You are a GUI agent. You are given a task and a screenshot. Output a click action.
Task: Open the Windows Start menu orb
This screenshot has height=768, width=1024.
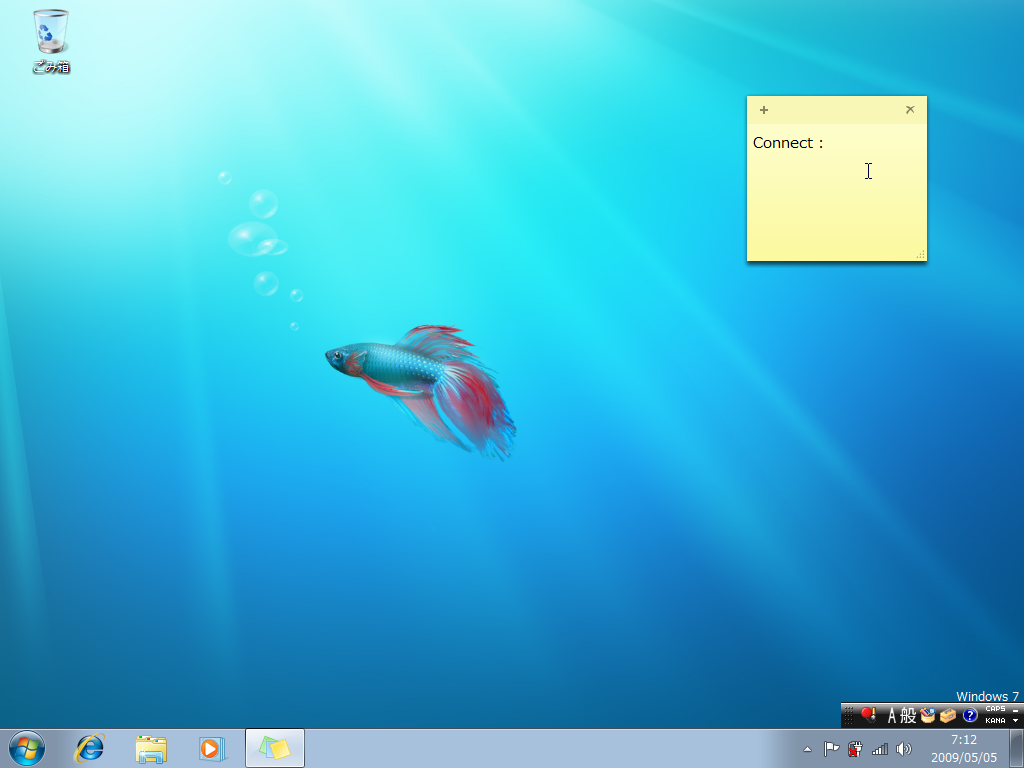(27, 748)
